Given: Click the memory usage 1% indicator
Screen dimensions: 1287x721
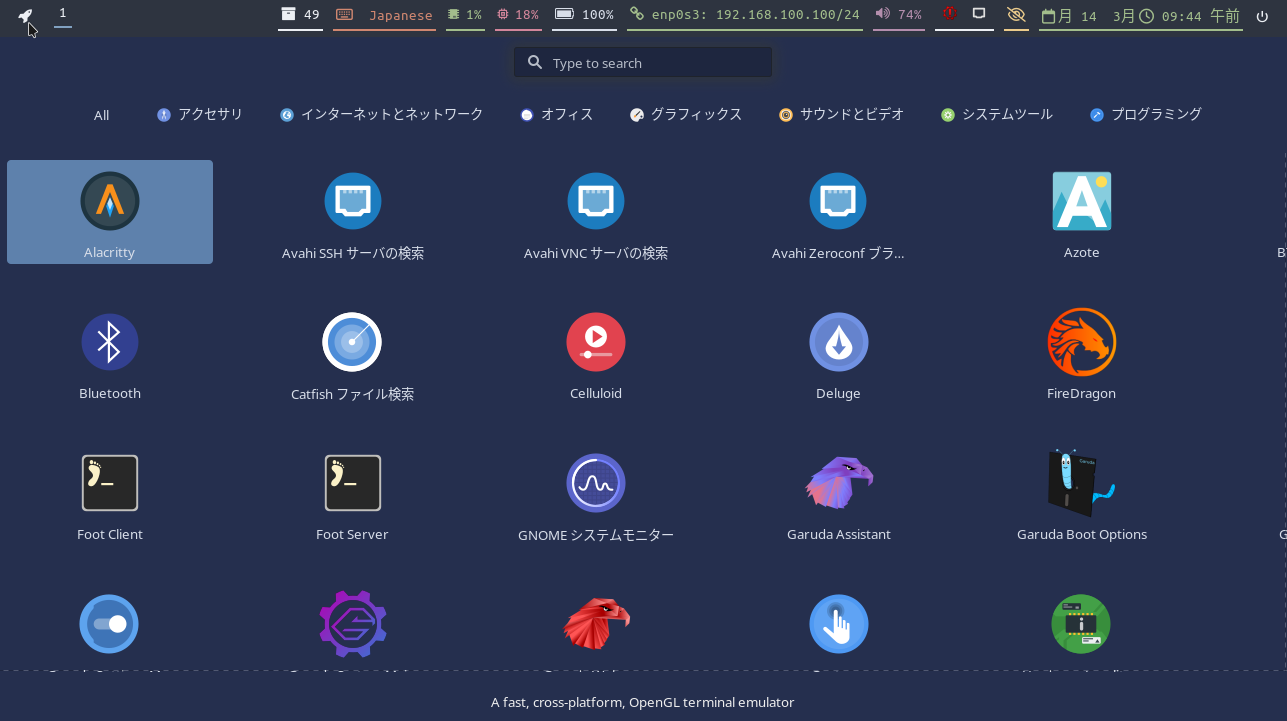Looking at the screenshot, I should 465,15.
